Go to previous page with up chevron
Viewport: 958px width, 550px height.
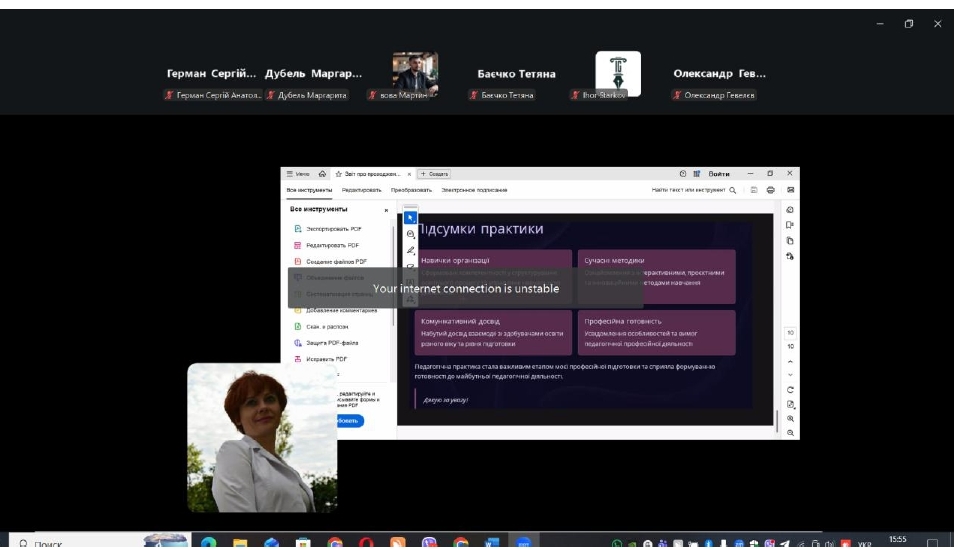[790, 362]
